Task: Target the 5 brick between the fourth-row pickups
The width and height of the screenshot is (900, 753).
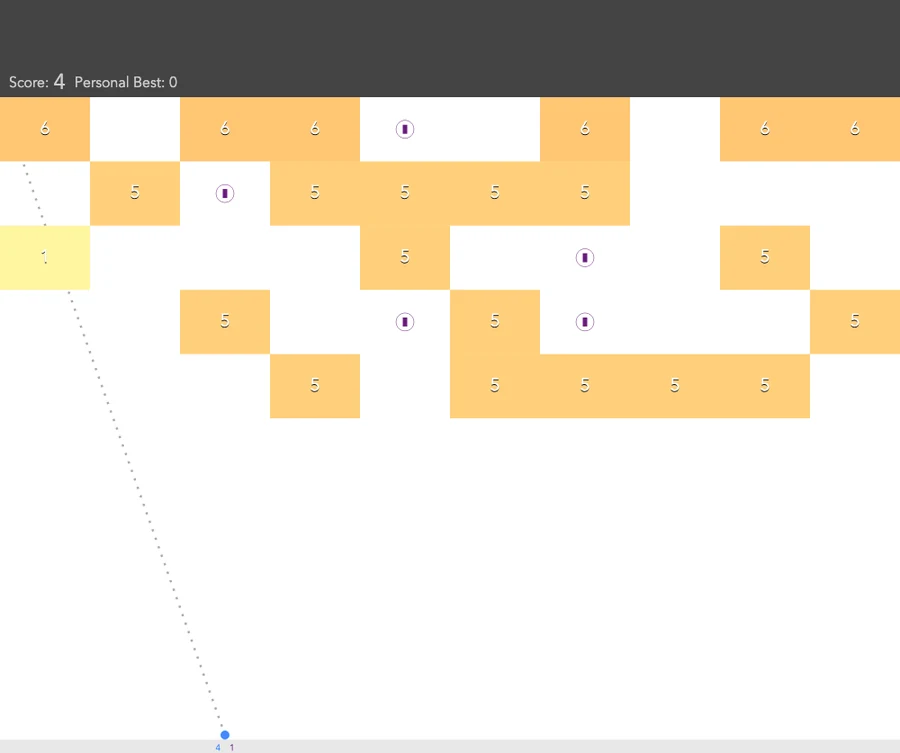Action: 495,322
